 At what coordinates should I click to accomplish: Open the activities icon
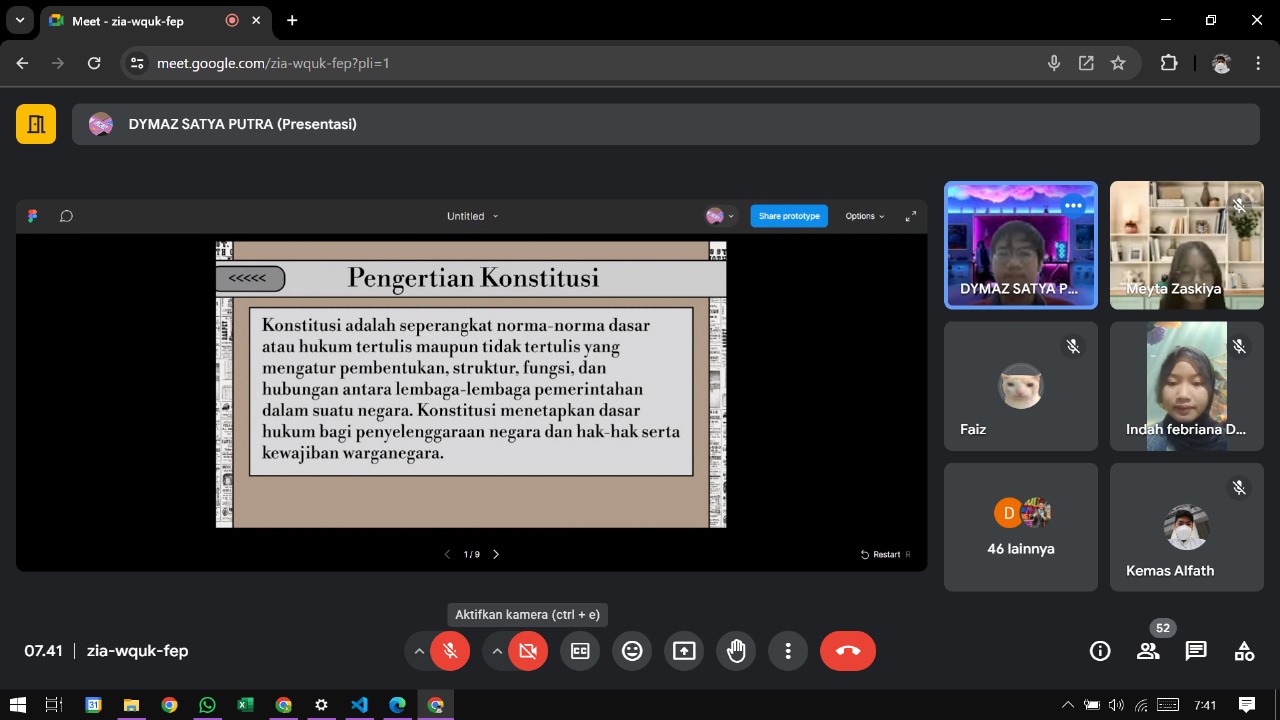click(x=1244, y=651)
